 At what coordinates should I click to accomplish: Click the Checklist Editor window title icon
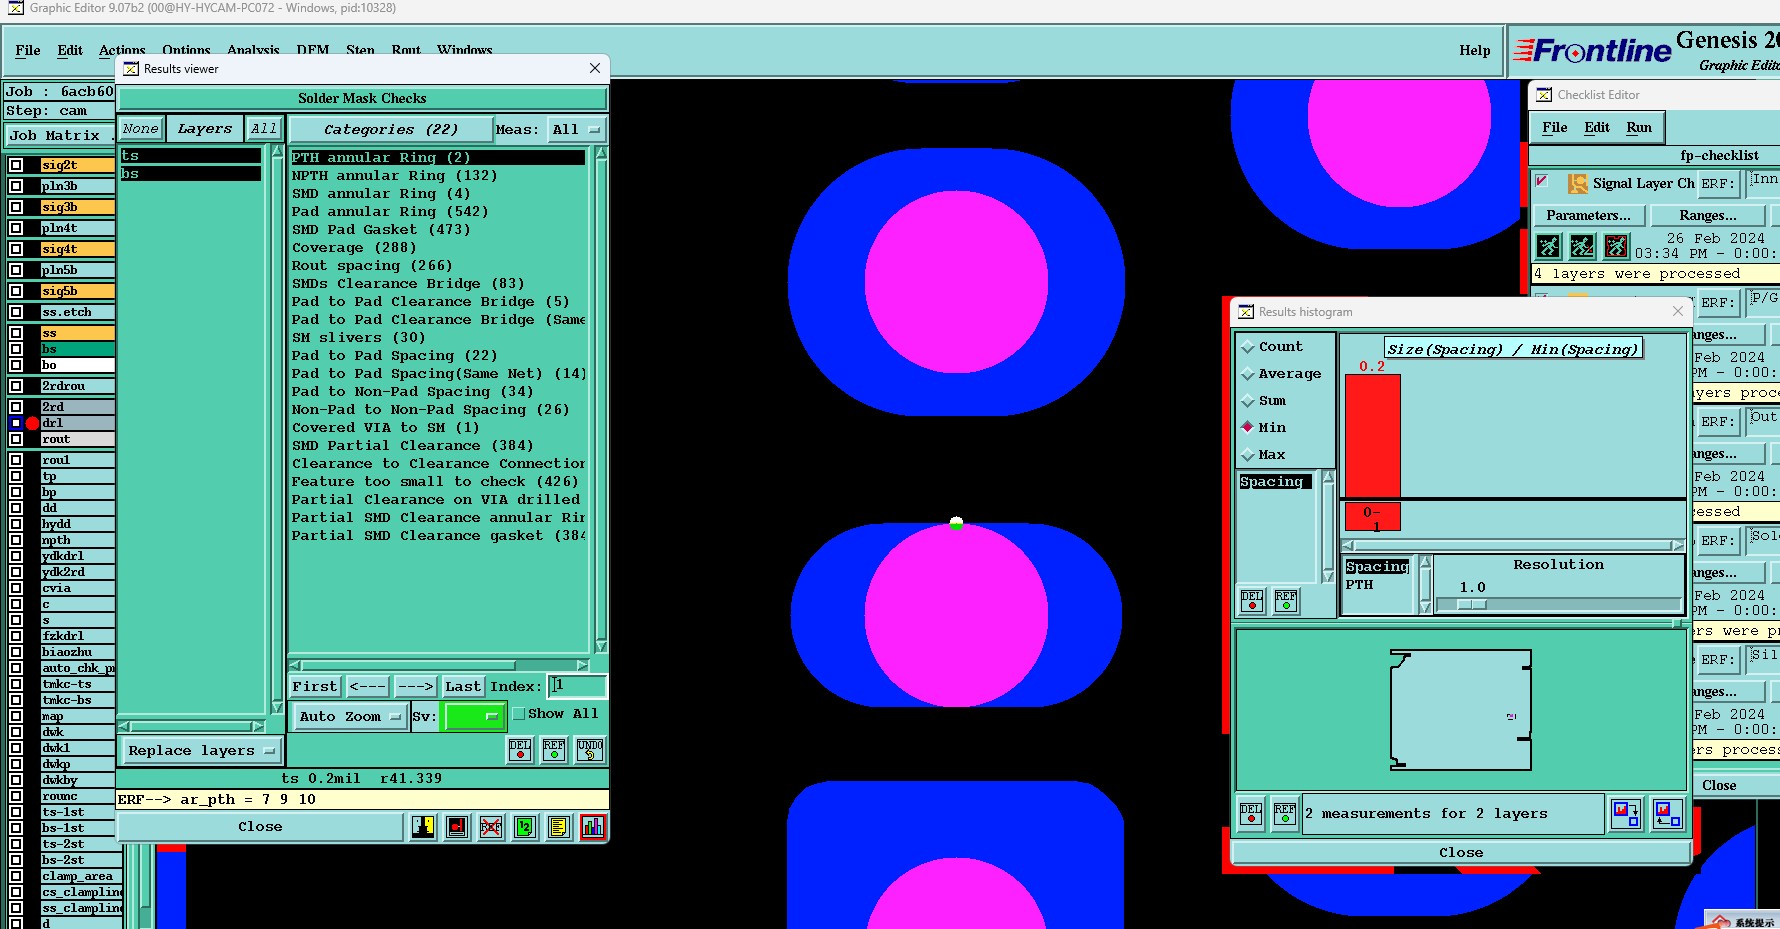click(x=1545, y=95)
